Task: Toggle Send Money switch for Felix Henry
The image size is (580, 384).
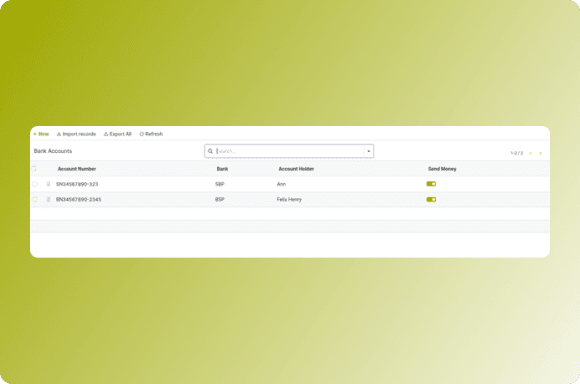Action: click(431, 199)
